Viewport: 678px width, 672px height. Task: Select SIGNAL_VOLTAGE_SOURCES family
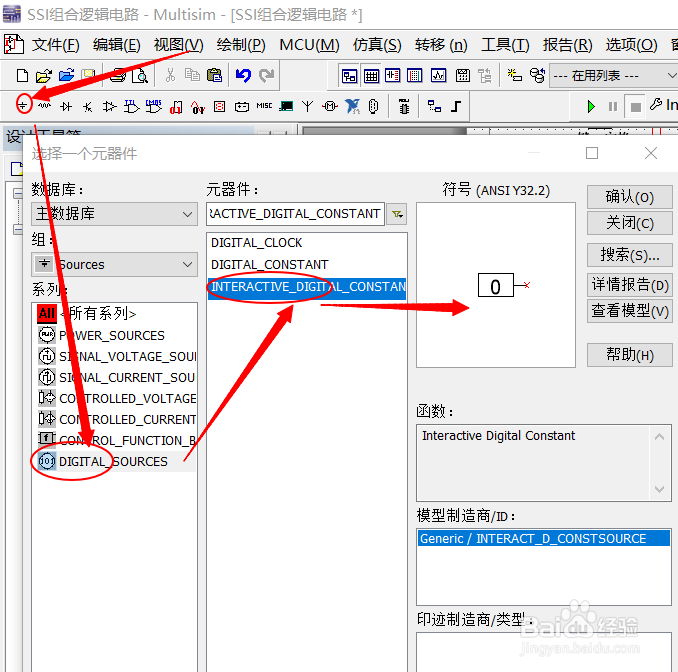click(117, 356)
